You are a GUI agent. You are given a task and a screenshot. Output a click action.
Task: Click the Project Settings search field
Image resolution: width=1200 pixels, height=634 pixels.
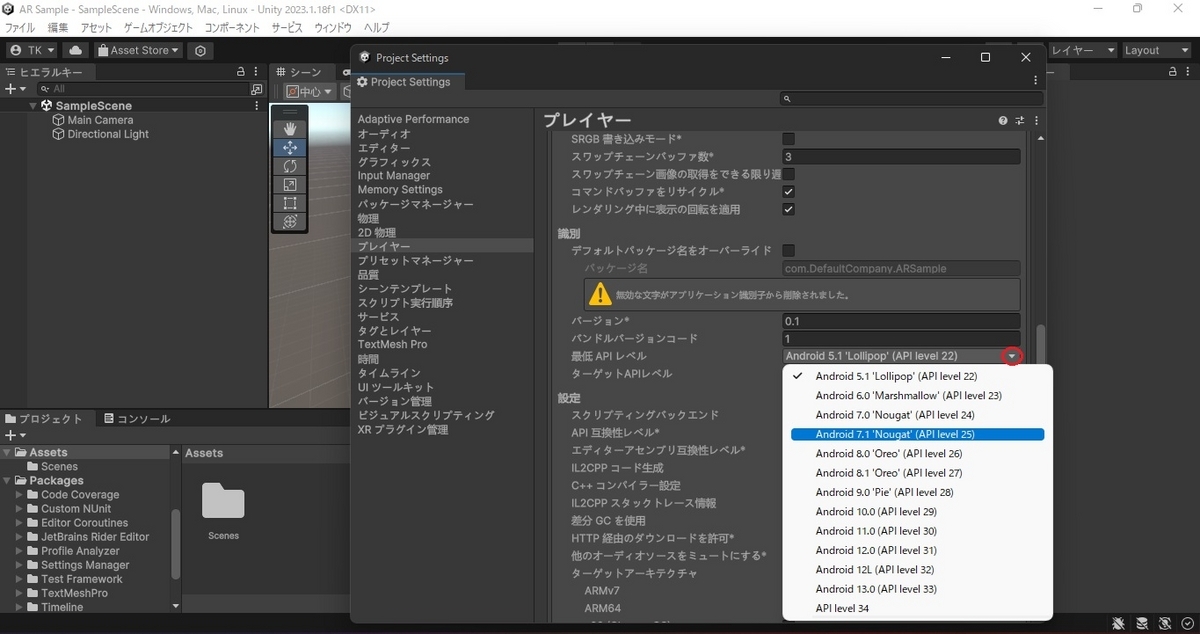(912, 99)
